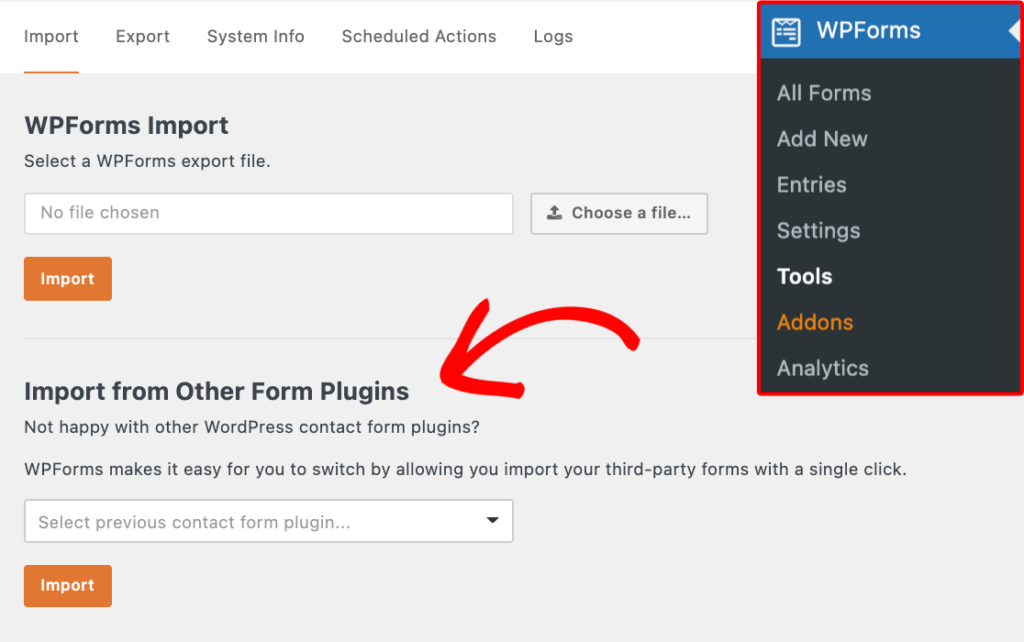The width and height of the screenshot is (1024, 642).
Task: Click the Choose a file button
Action: coord(618,213)
